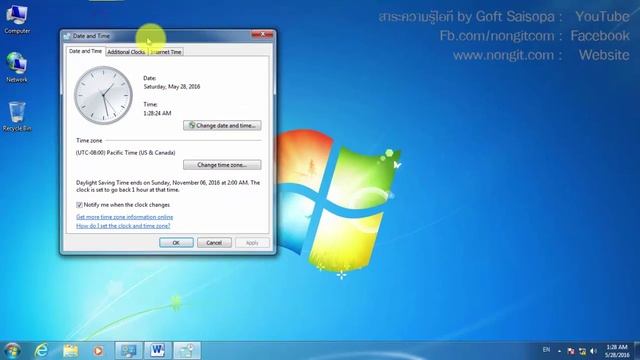Launch Internet Explorer from the taskbar
Screen dimensions: 640x360
(41, 351)
